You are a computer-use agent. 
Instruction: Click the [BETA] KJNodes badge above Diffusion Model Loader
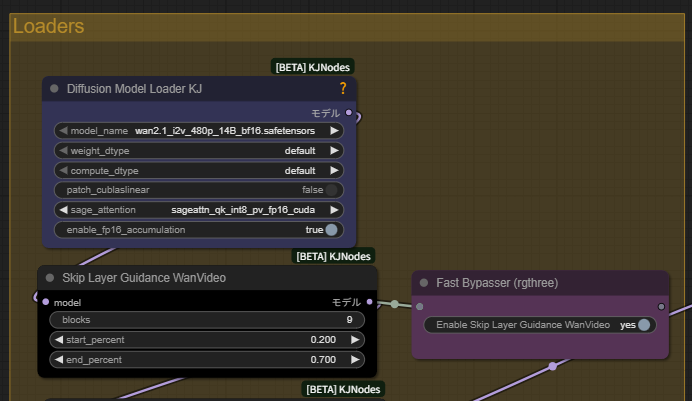(312, 67)
